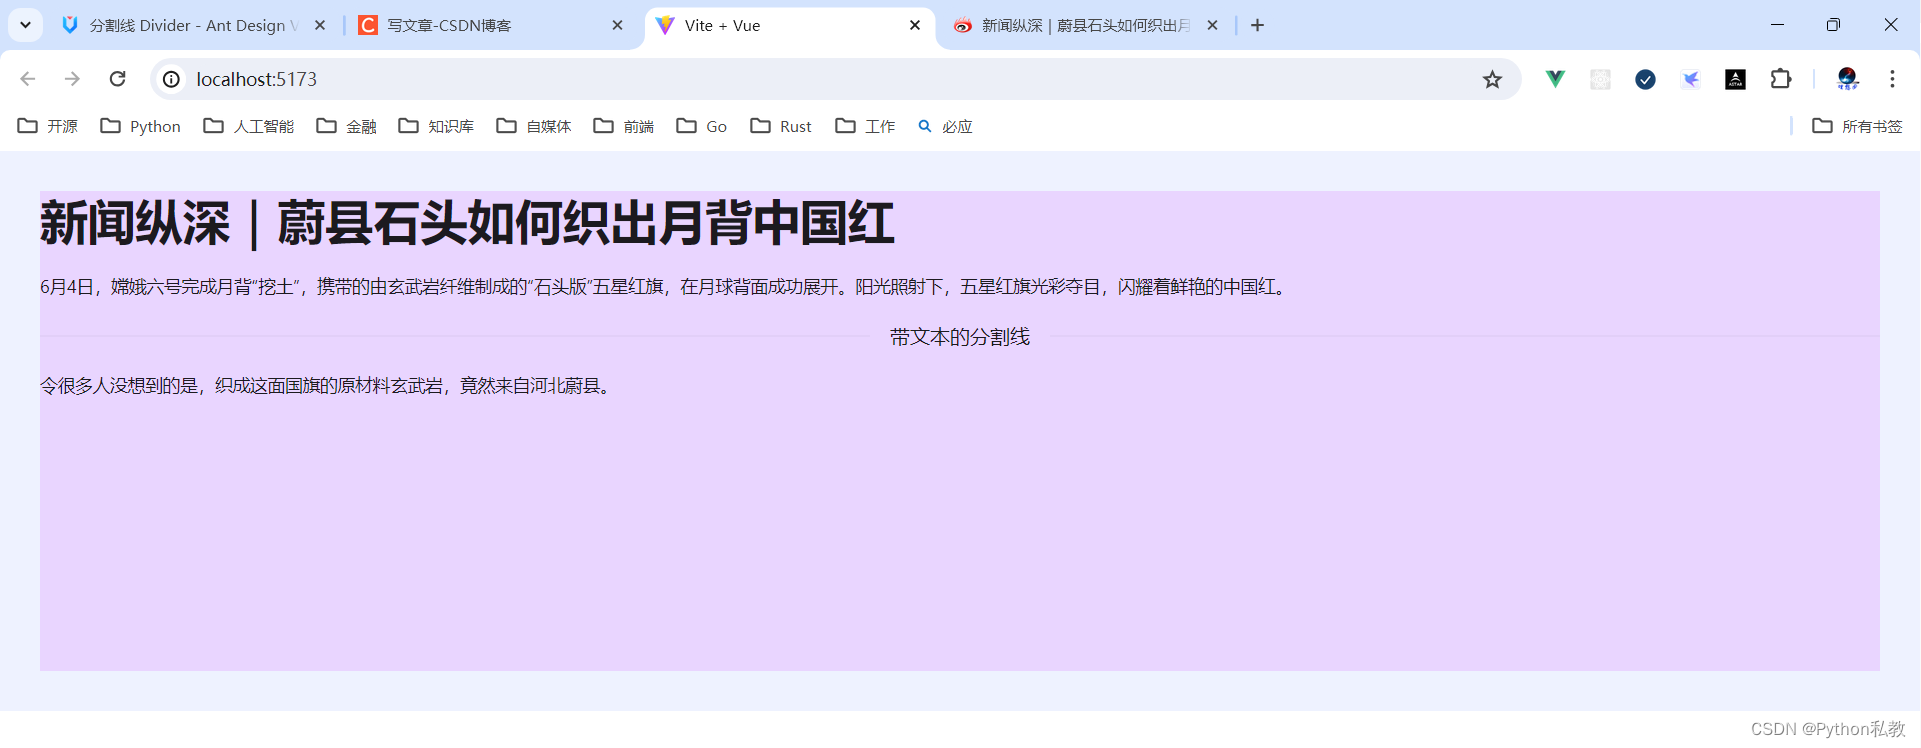Open the 人工智能 bookmarks folder
The image size is (1921, 748).
coord(249,126)
